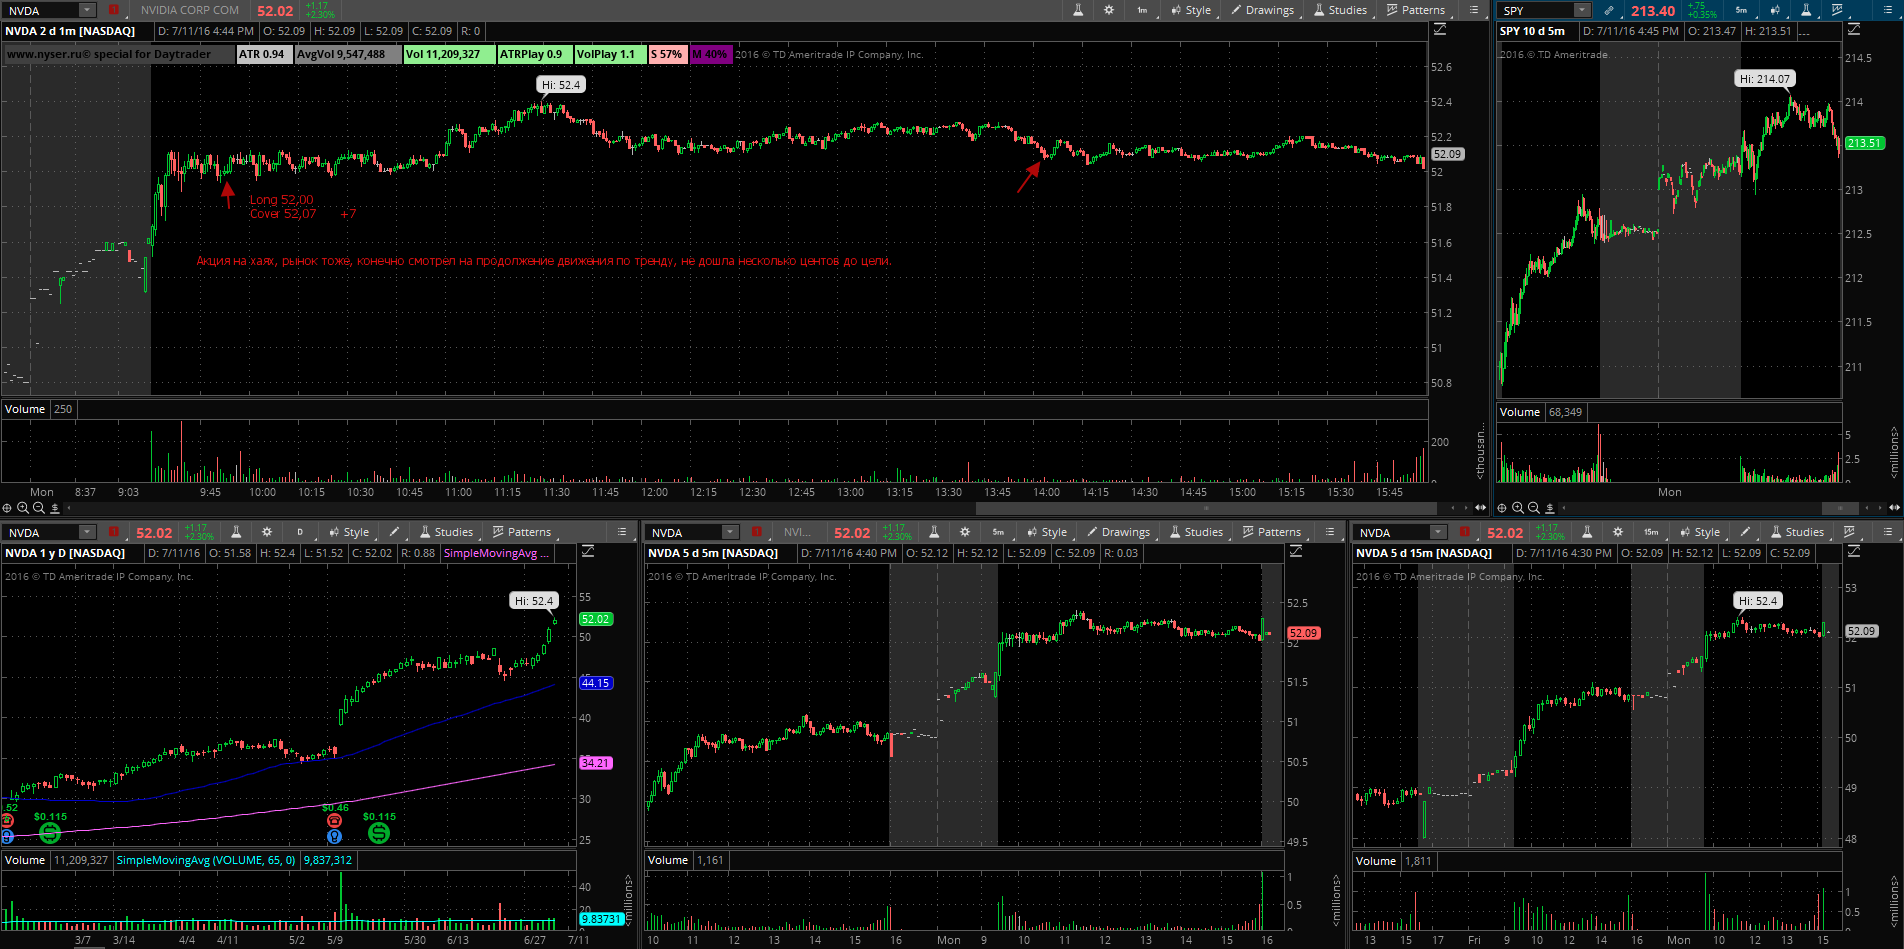The width and height of the screenshot is (1904, 949).
Task: Open the 5m timeframe selector on NVDA 5m chart
Action: point(998,532)
